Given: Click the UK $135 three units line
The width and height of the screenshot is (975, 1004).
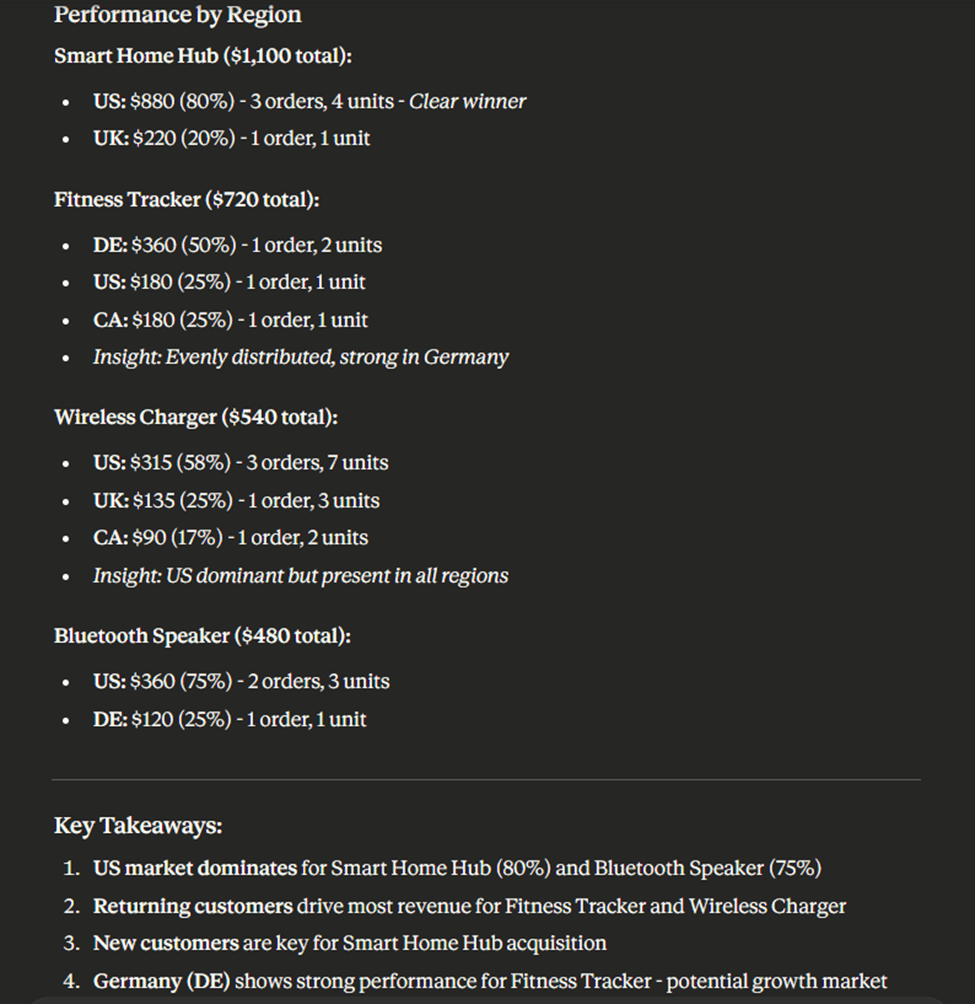Looking at the screenshot, I should pyautogui.click(x=236, y=501).
